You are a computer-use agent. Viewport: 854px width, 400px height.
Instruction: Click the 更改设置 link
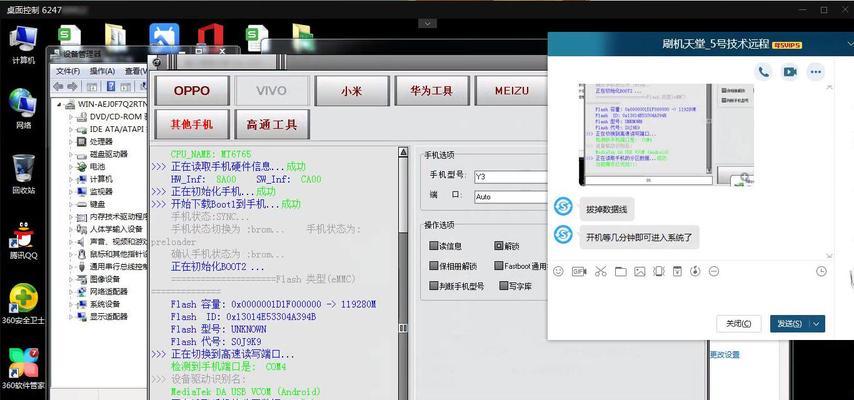pyautogui.click(x=725, y=355)
